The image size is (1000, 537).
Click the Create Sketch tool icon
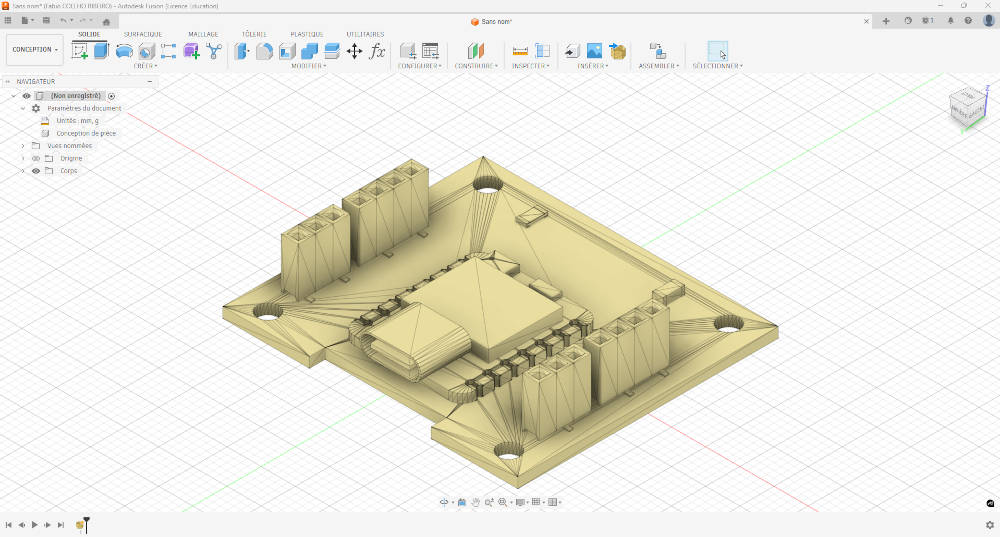click(80, 50)
